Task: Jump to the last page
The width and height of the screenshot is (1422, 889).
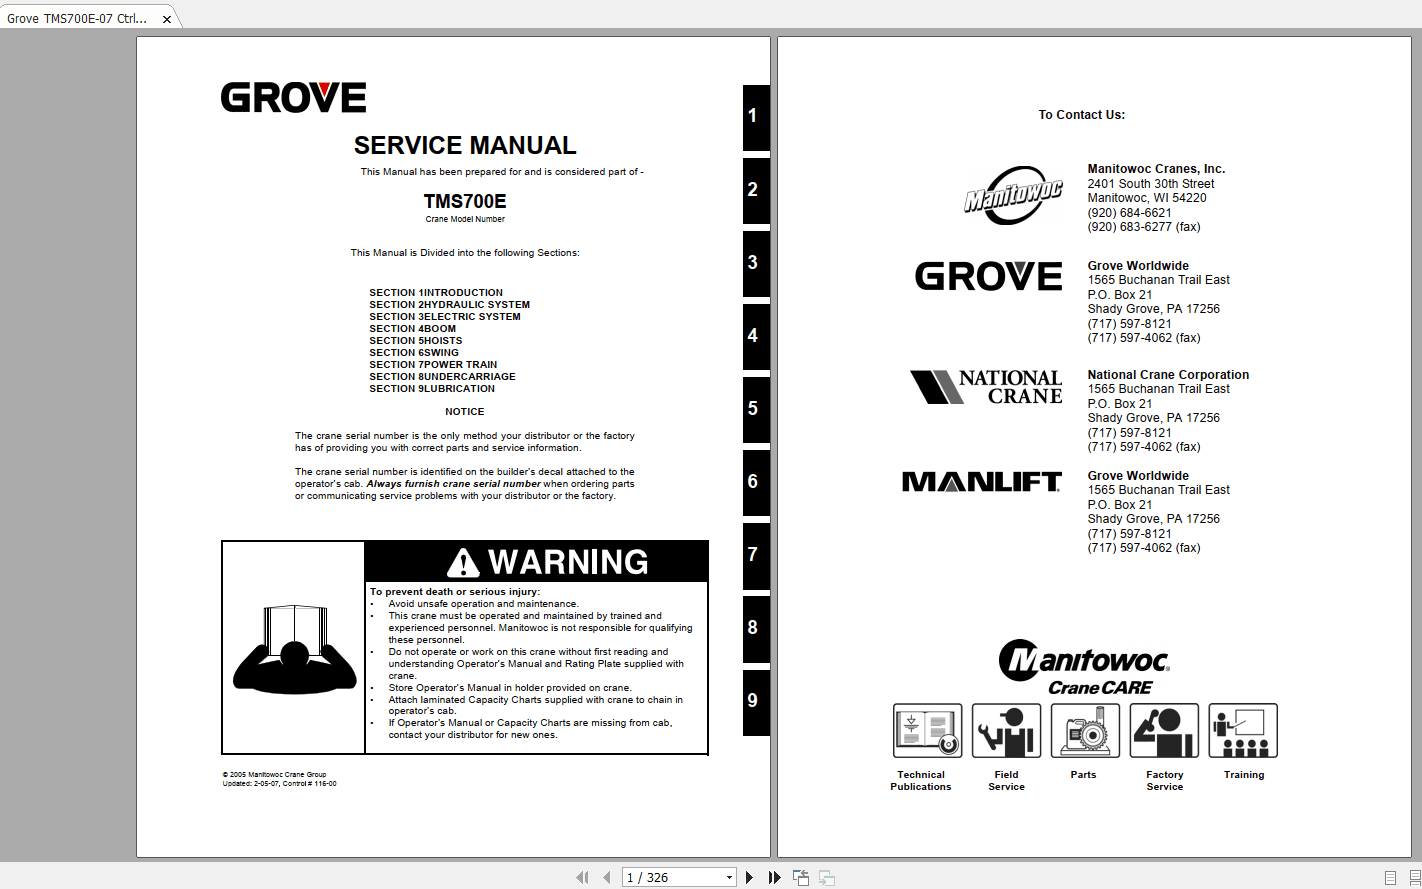Action: [x=775, y=877]
